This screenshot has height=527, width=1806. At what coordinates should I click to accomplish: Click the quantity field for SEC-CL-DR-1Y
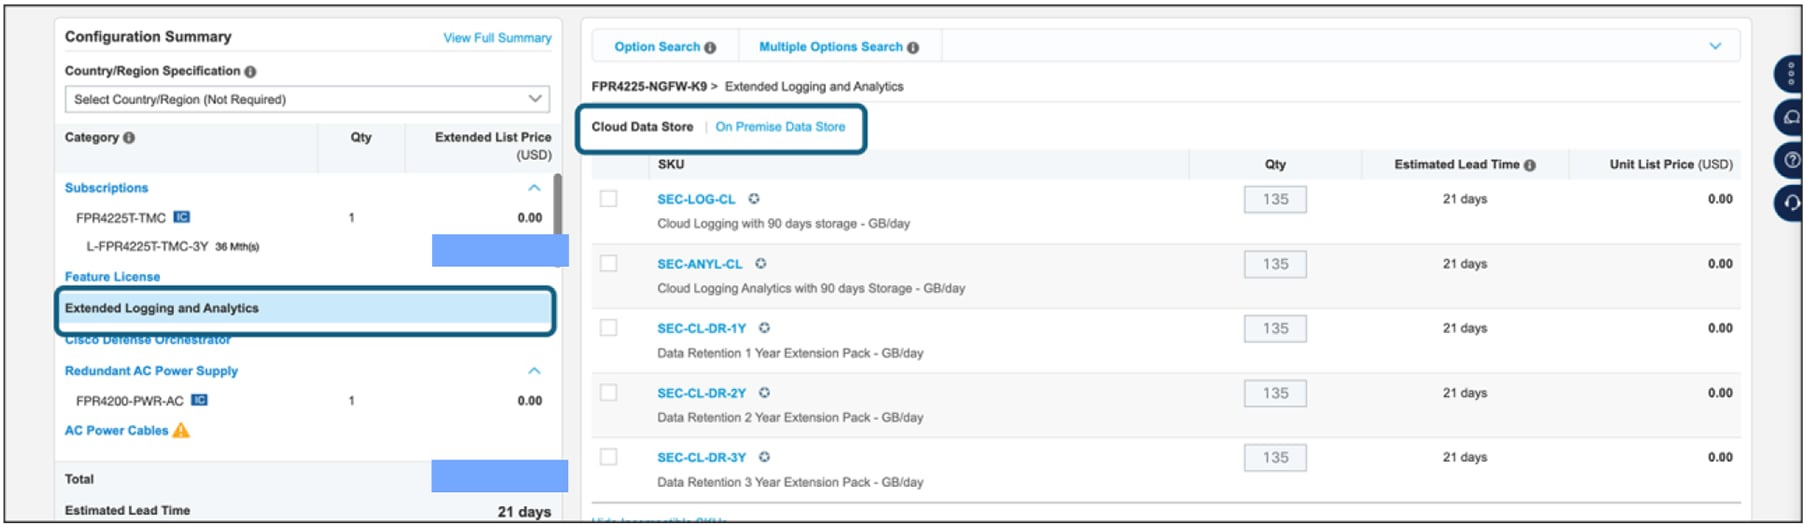(1275, 328)
